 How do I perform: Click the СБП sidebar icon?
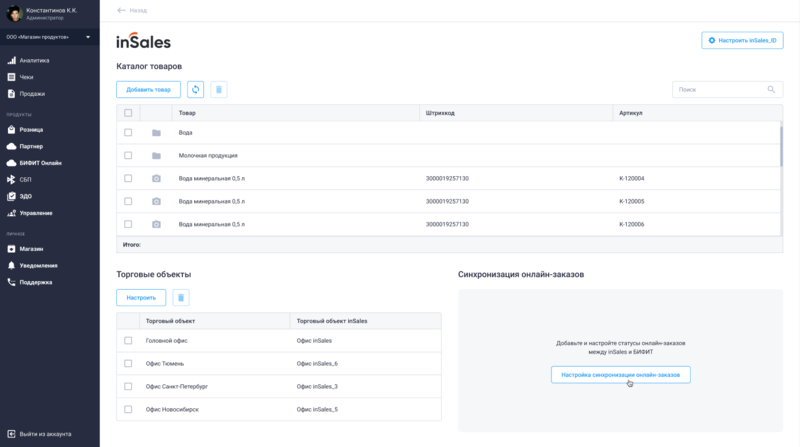coord(11,180)
